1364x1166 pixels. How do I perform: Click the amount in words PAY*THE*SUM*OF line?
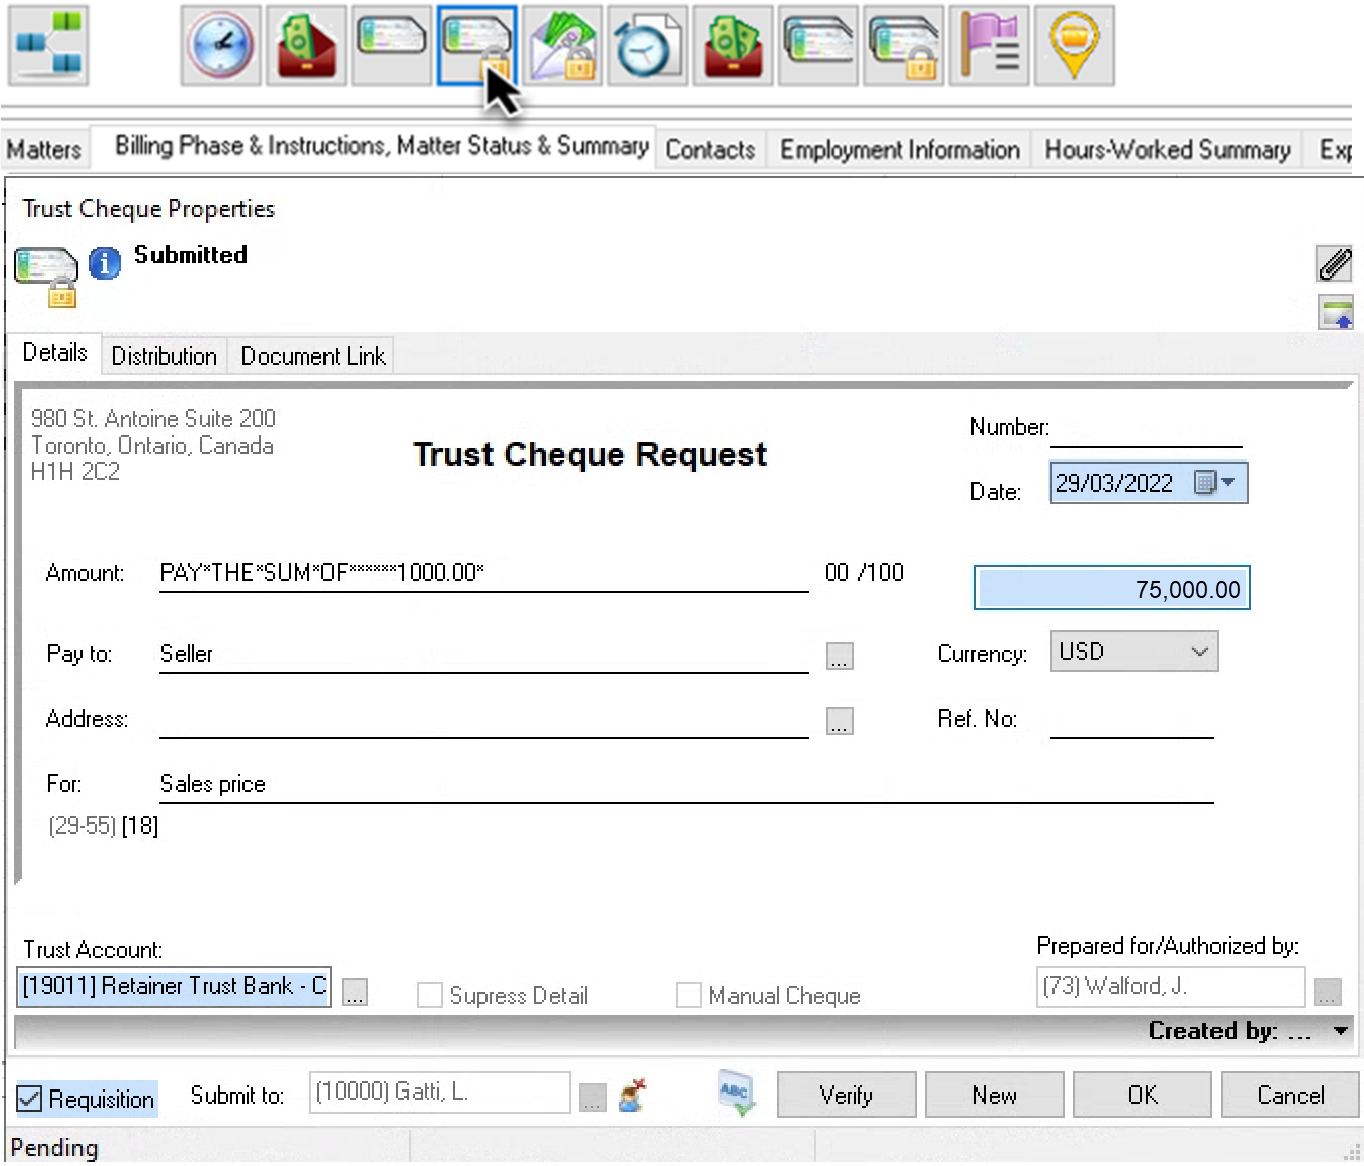[484, 573]
